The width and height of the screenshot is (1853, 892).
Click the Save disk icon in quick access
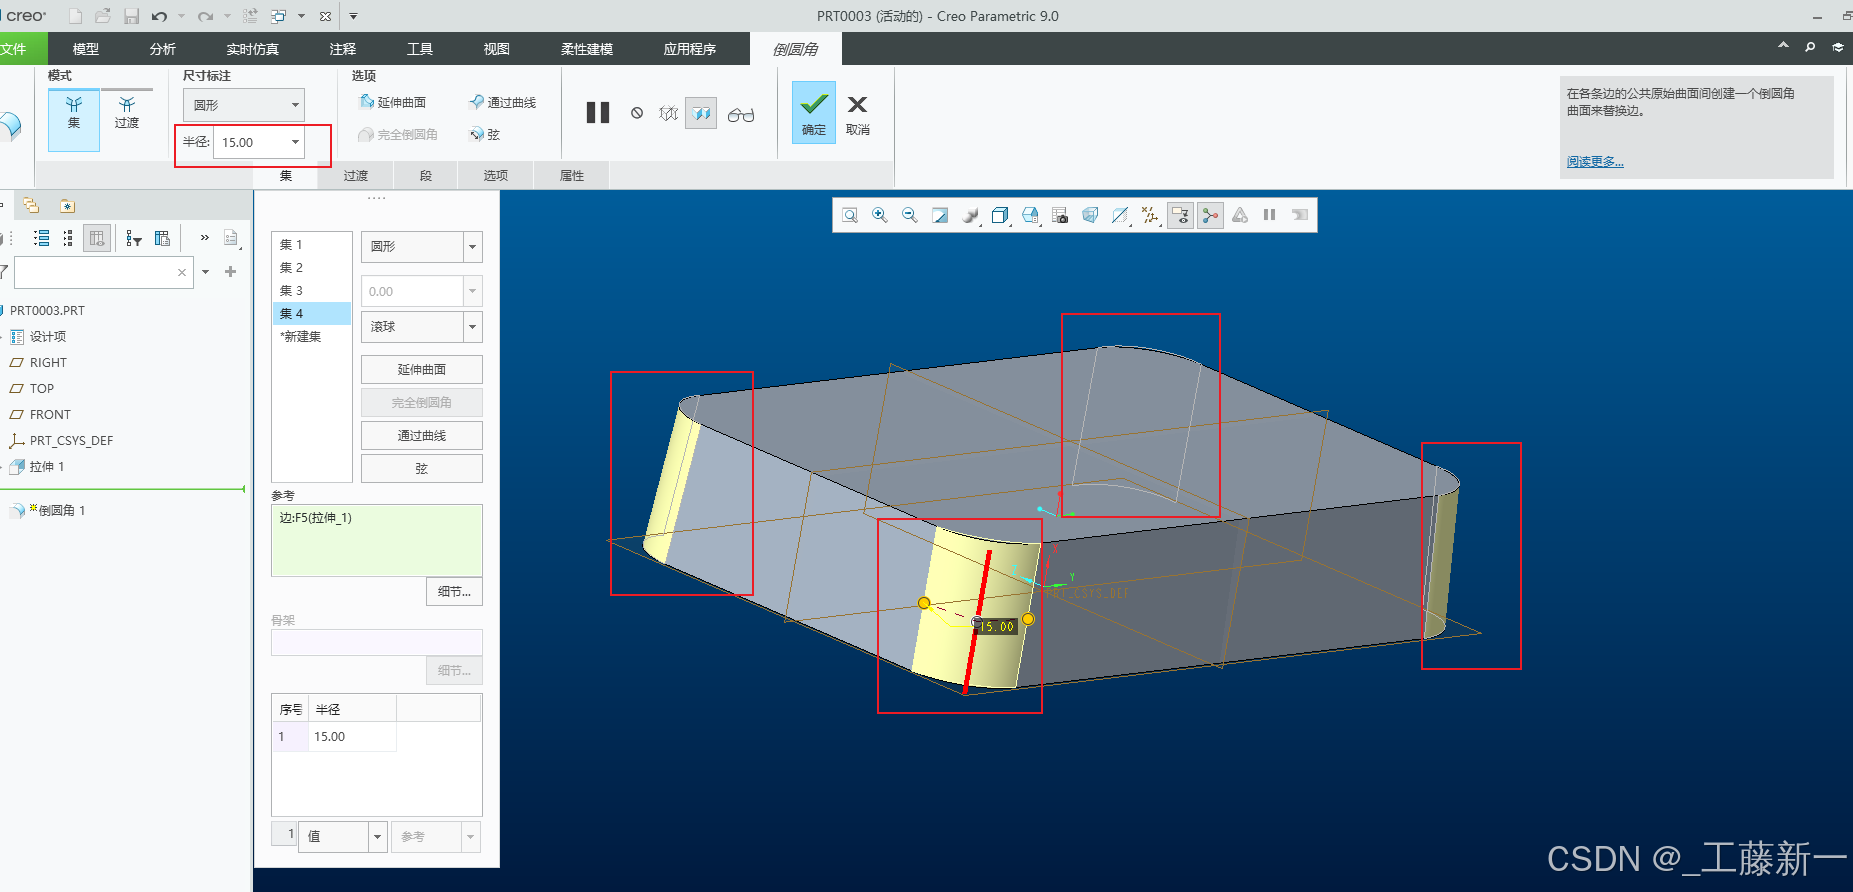pyautogui.click(x=131, y=16)
